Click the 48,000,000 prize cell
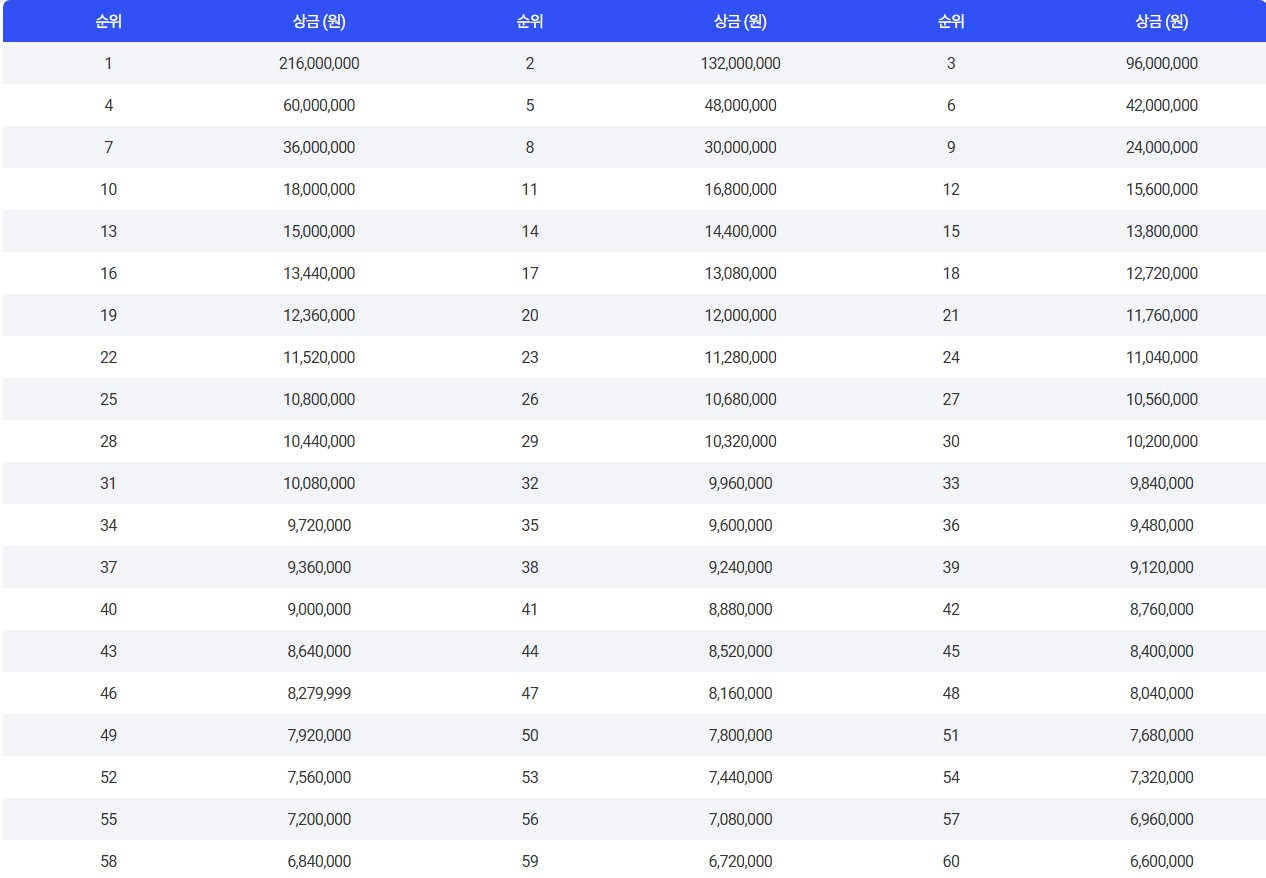This screenshot has width=1266, height=878. (741, 105)
